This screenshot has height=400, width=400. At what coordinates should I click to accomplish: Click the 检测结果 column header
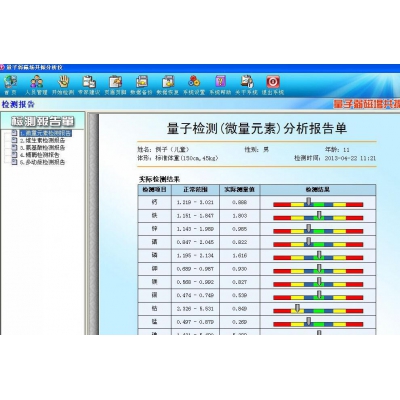(318, 190)
